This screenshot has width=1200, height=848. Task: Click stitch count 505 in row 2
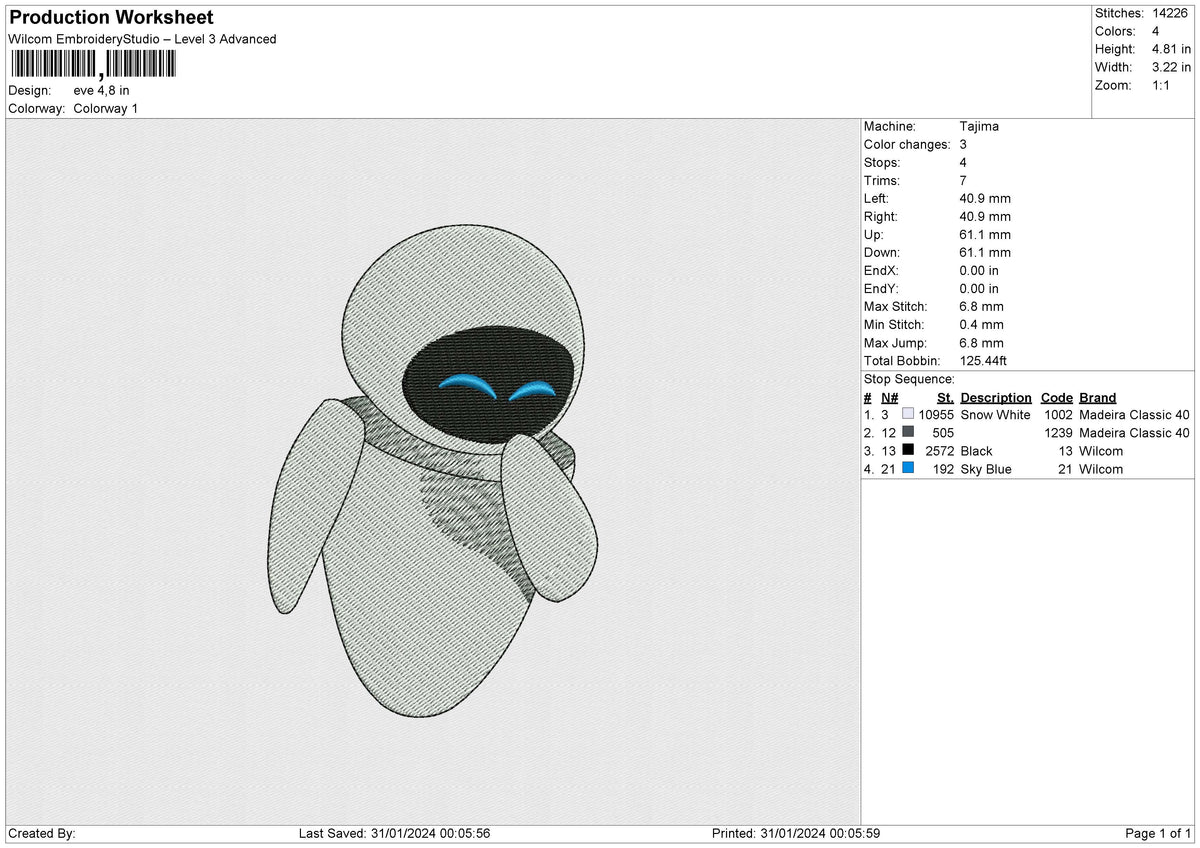coord(943,432)
